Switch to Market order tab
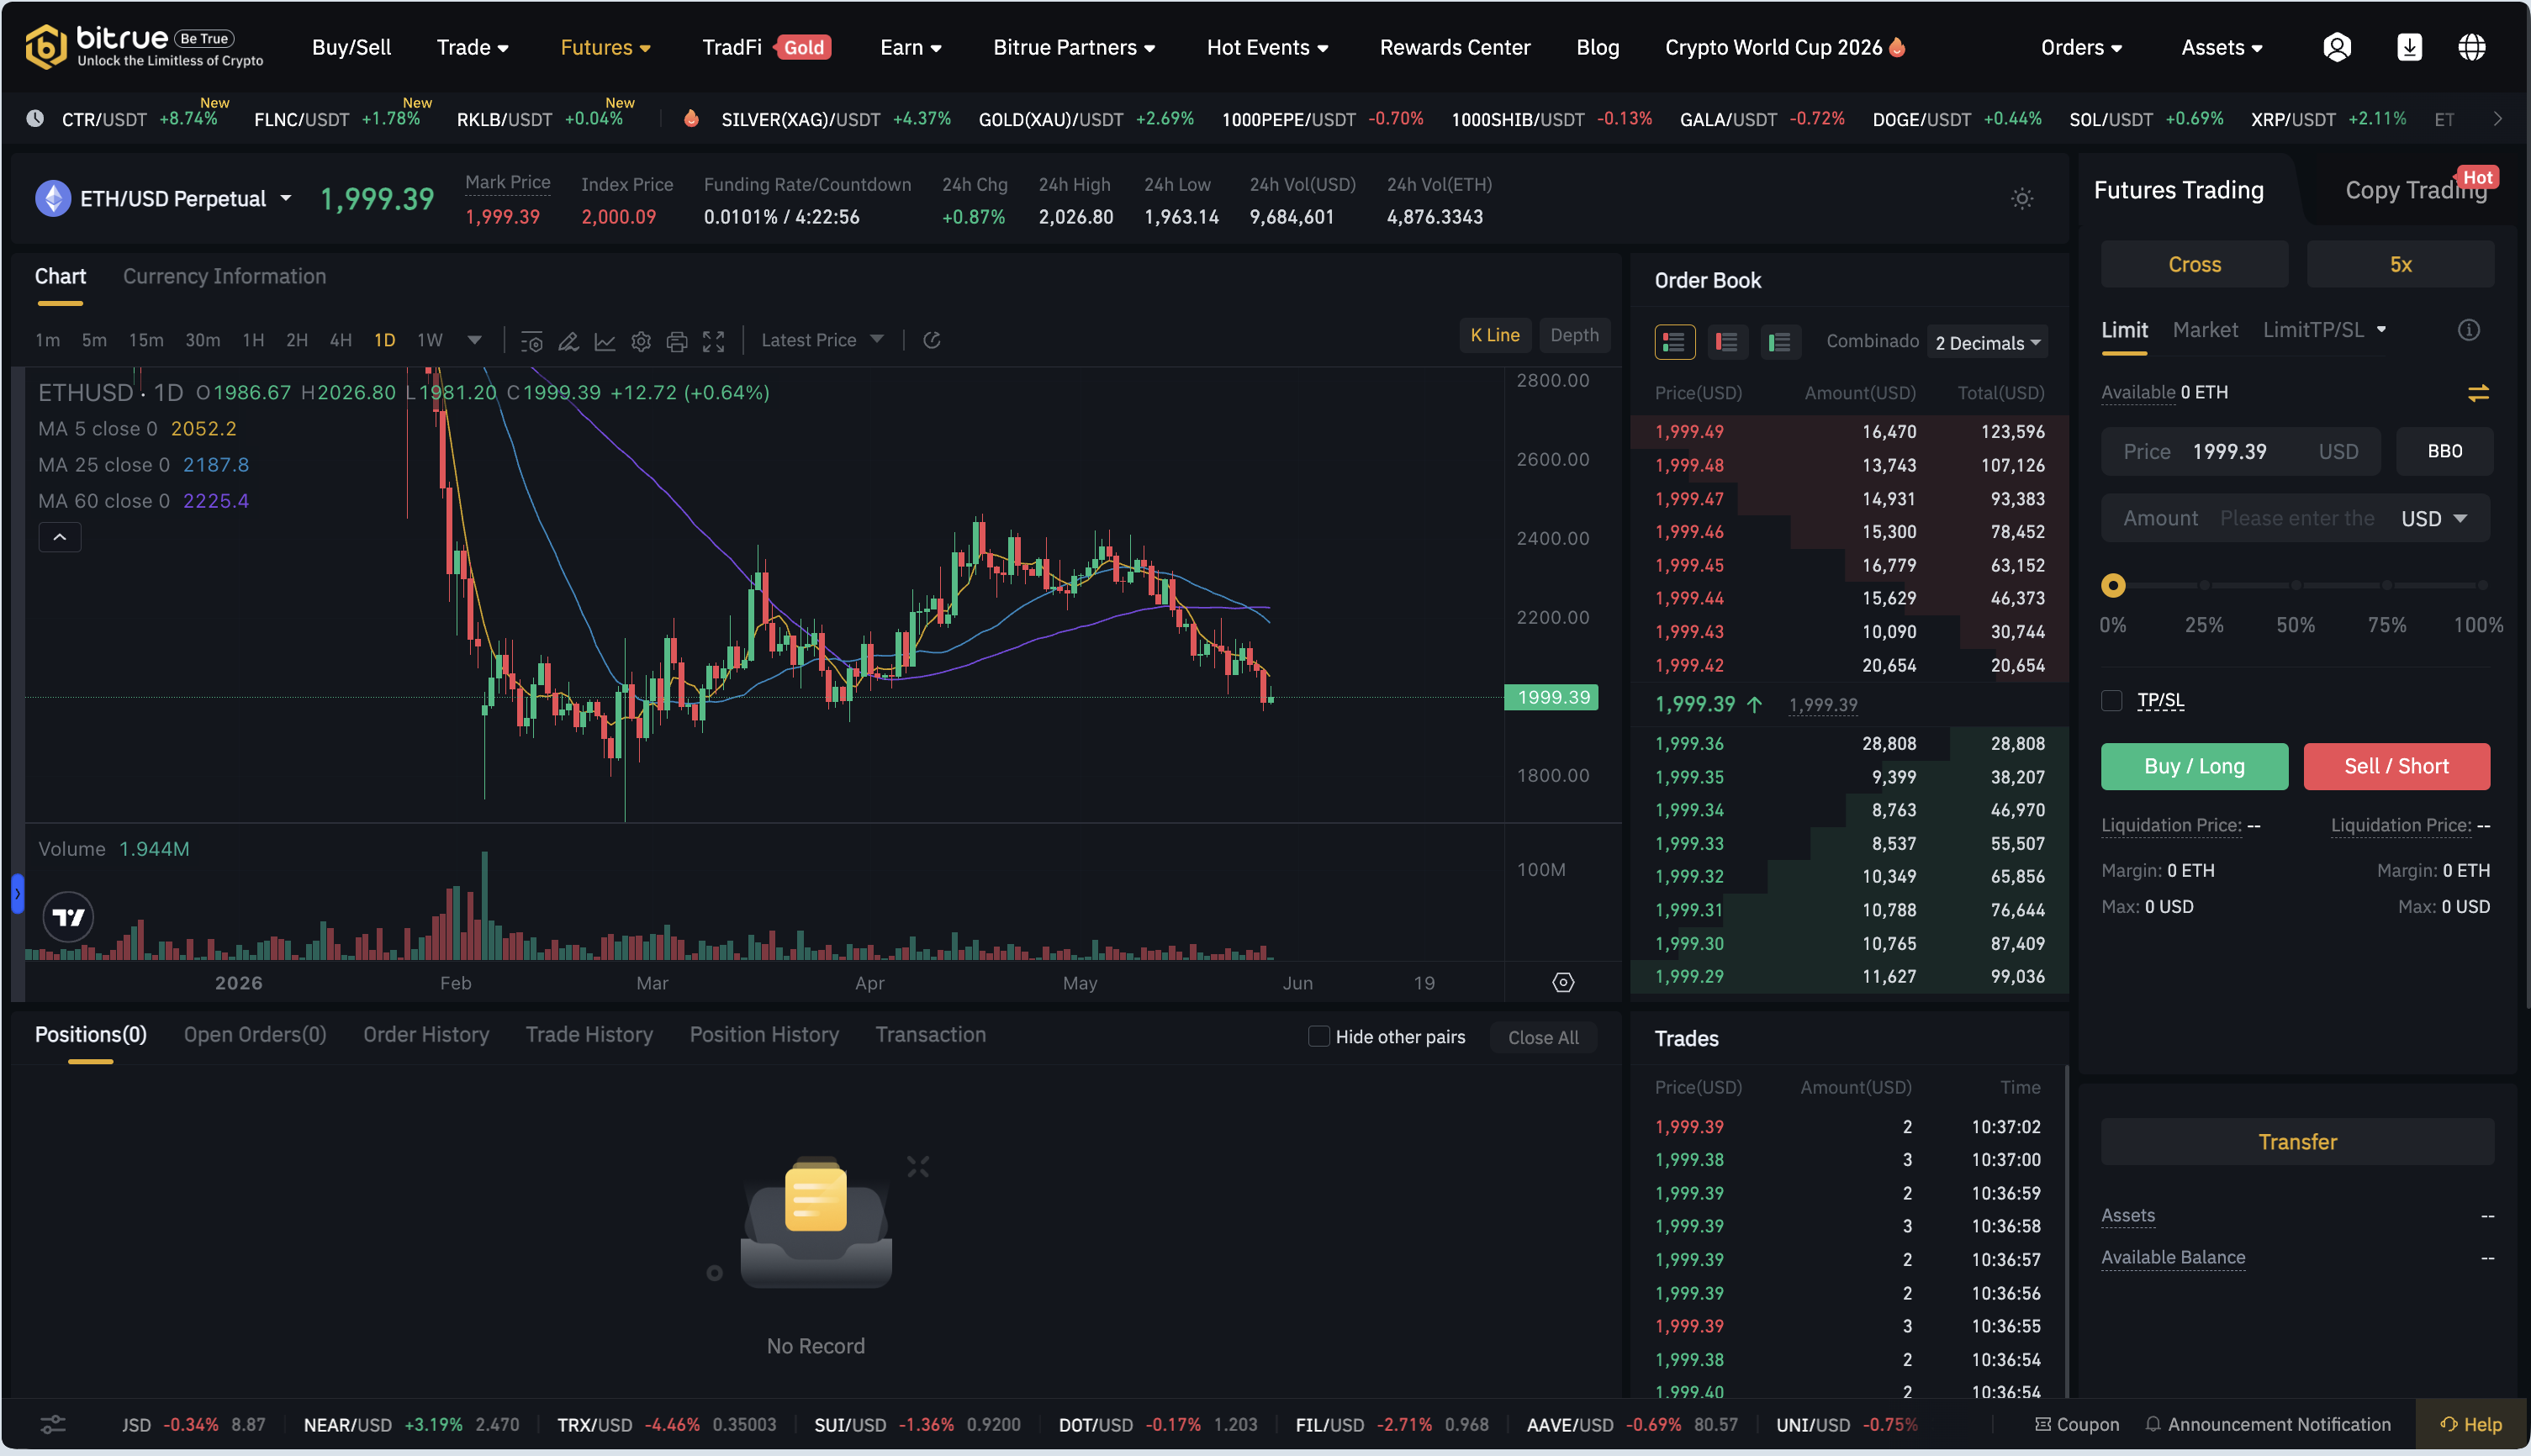2531x1456 pixels. click(2204, 330)
